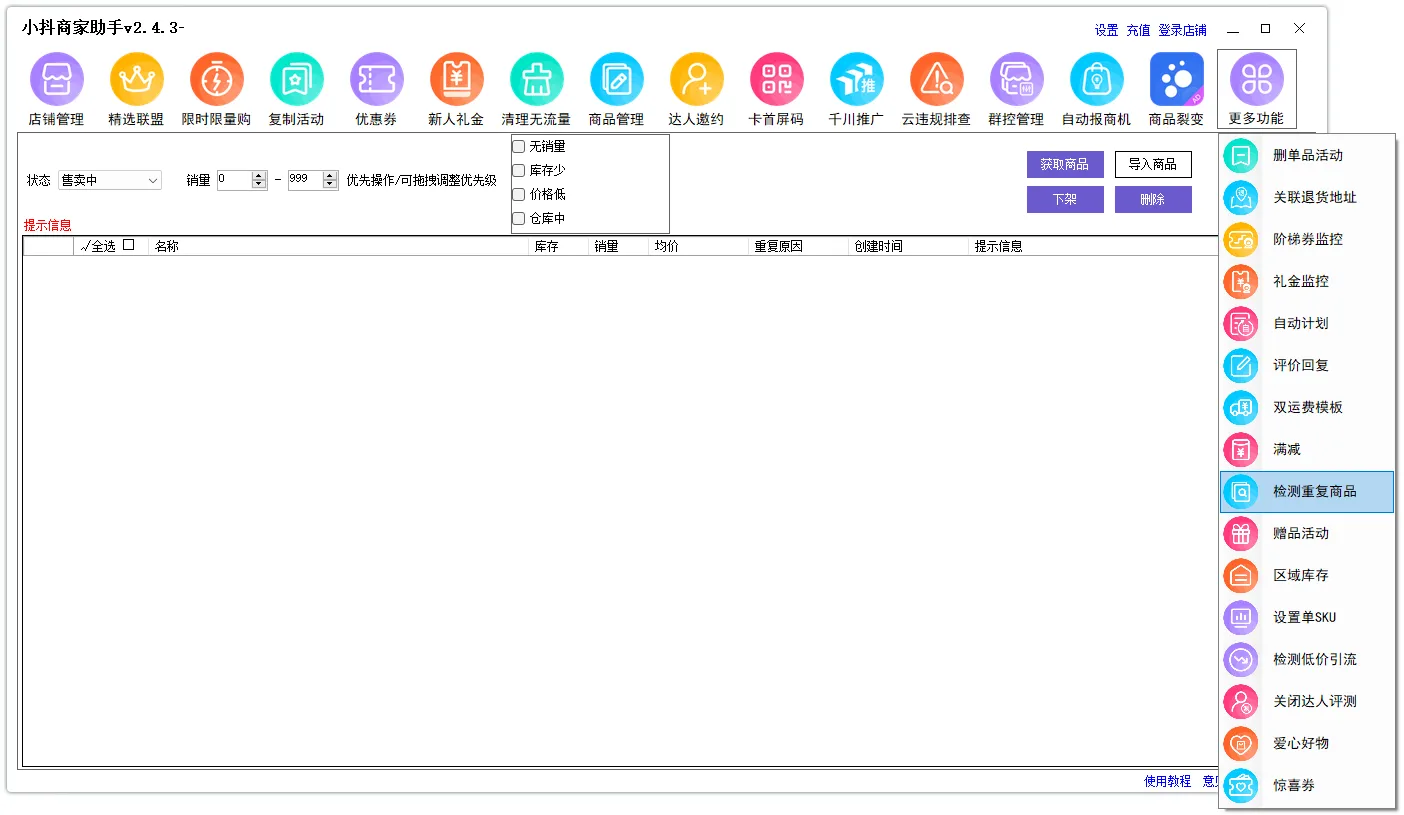This screenshot has height=815, width=1404.
Task: Enable the 无销量 checkbox
Action: (519, 146)
